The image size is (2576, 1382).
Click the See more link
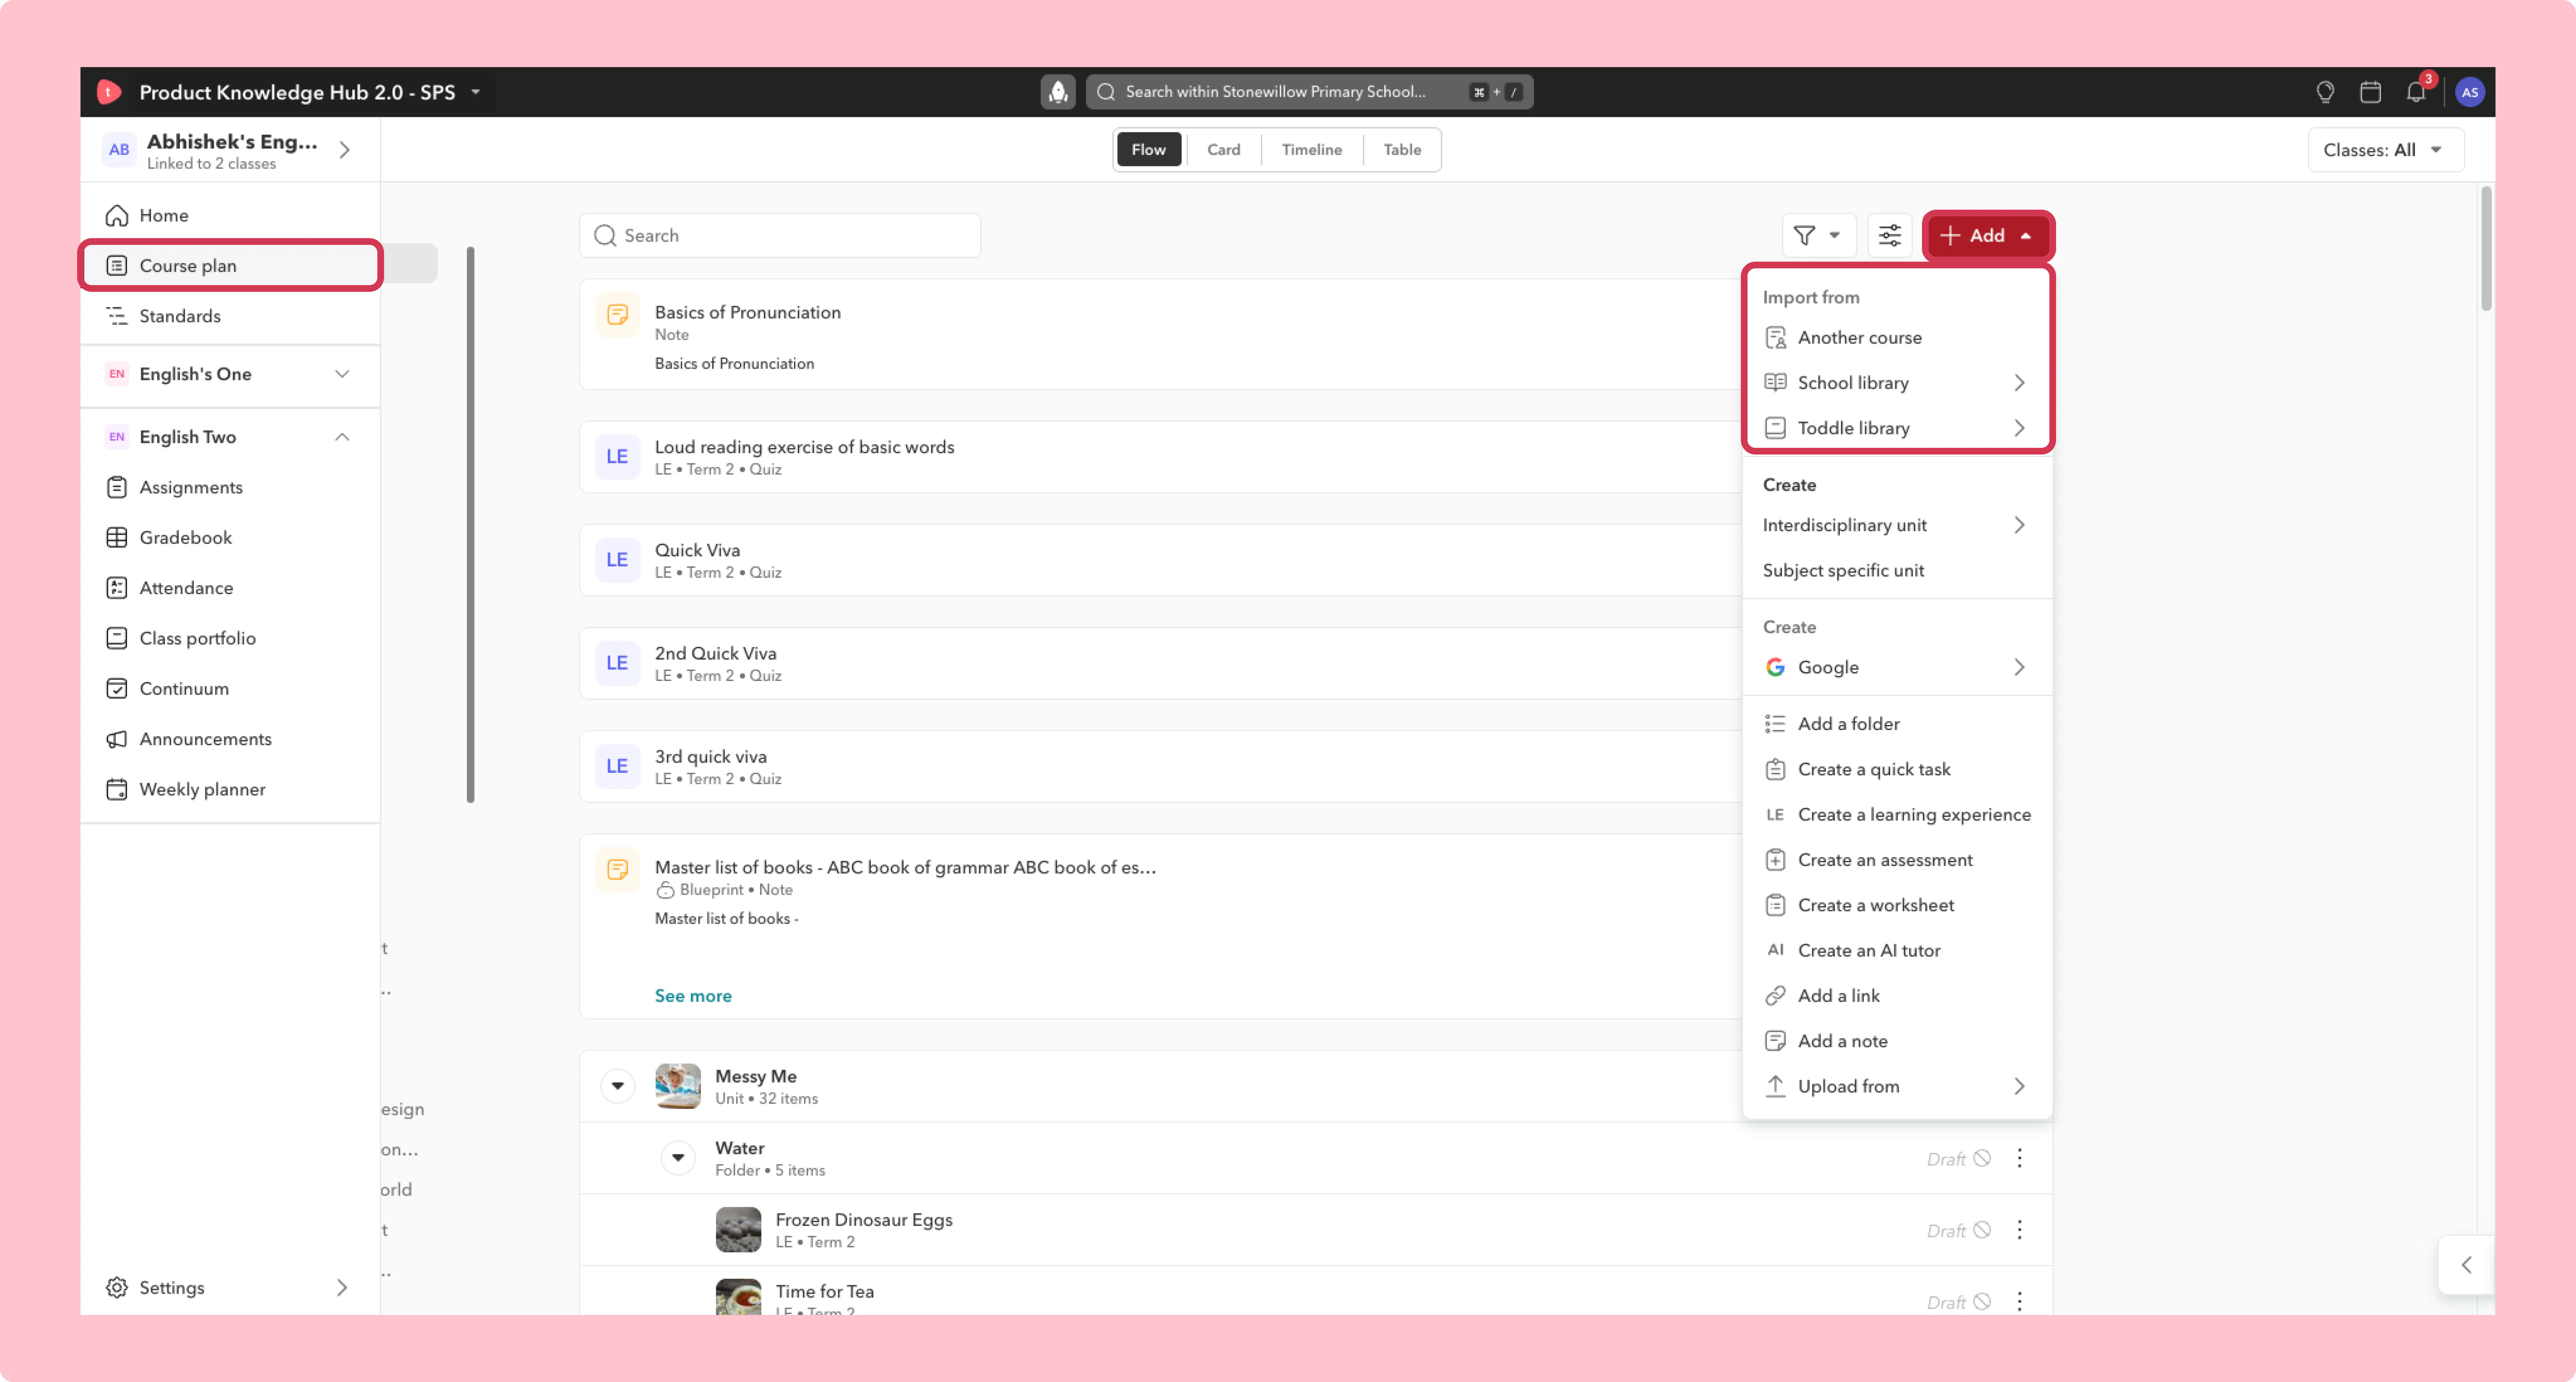[693, 996]
